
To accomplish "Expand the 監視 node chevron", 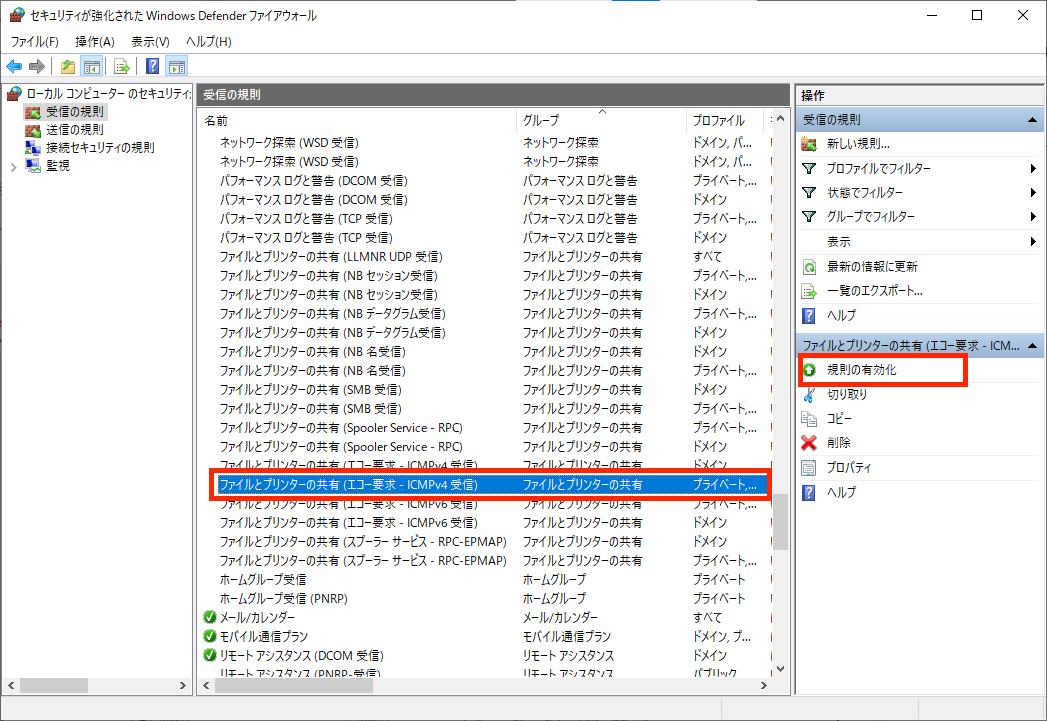I will 13,167.
